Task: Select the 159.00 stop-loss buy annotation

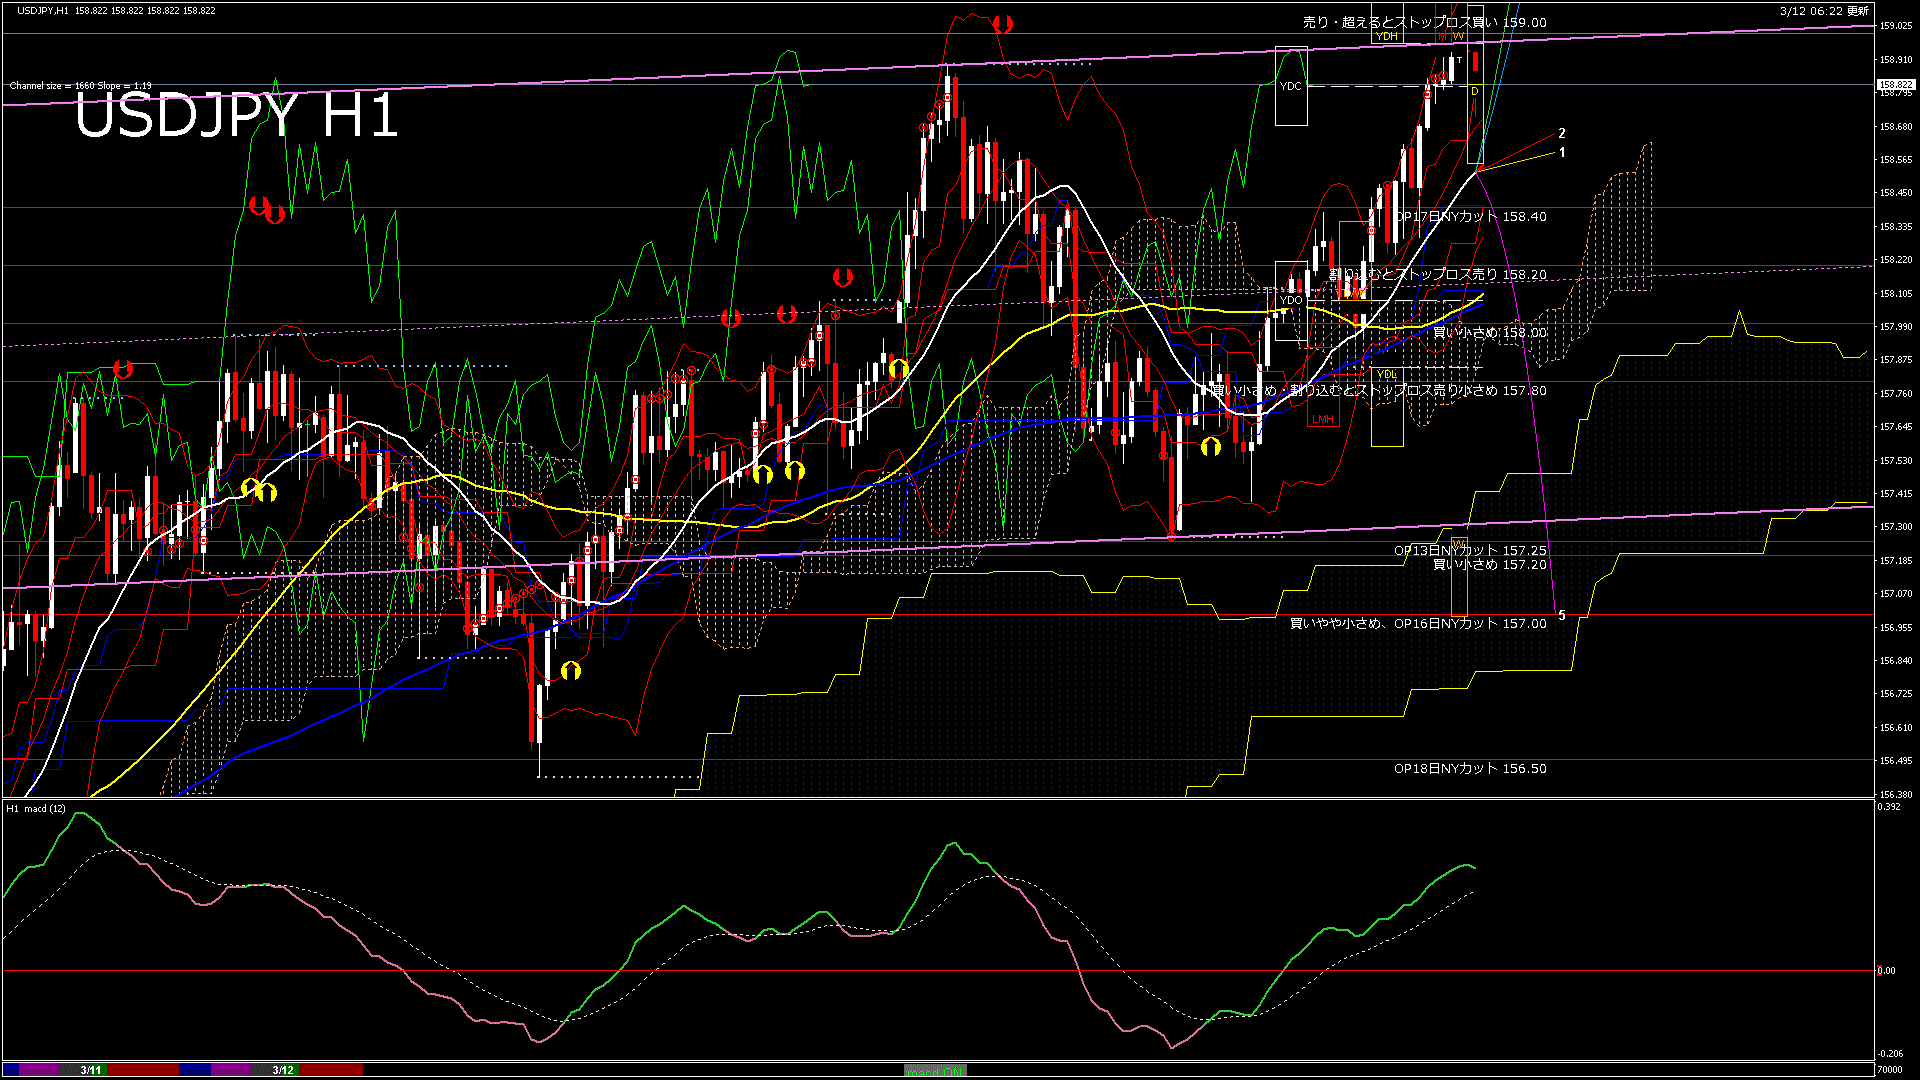Action: point(1424,22)
